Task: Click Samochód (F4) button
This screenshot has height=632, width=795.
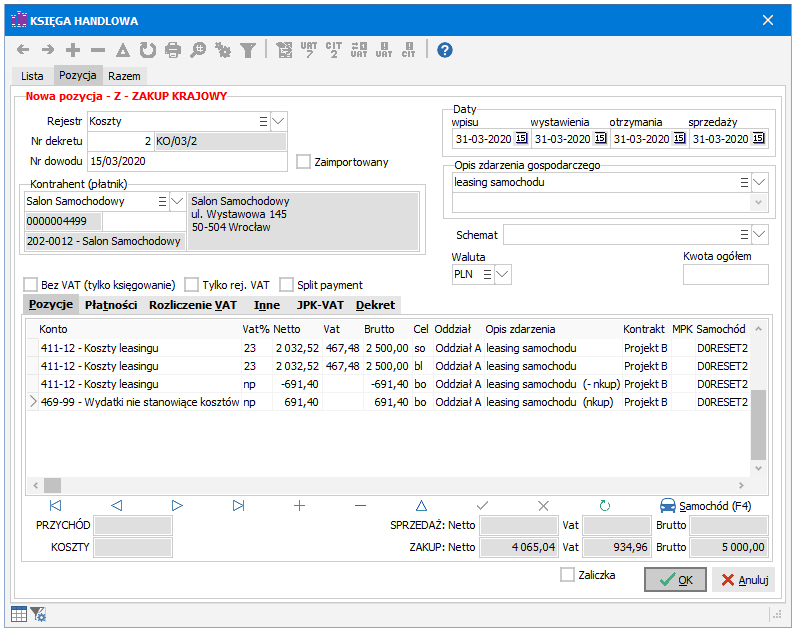Action: pyautogui.click(x=705, y=506)
